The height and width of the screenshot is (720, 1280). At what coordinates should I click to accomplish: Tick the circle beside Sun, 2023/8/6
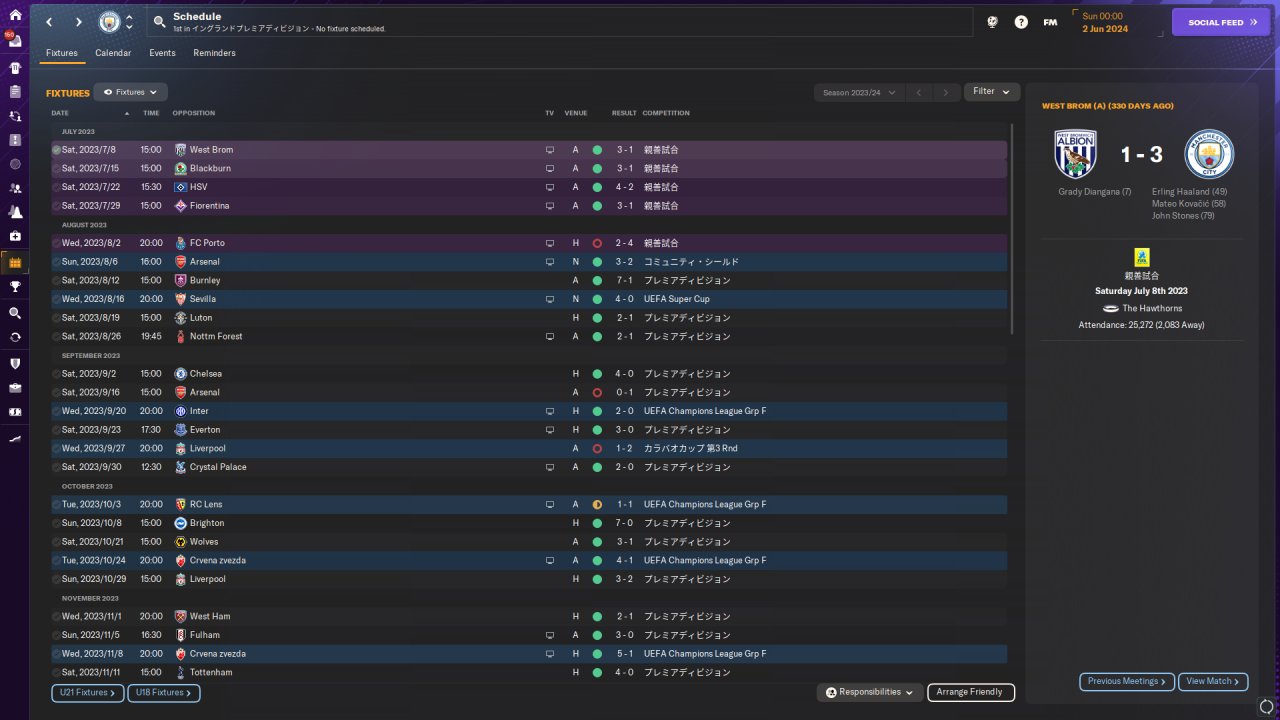pos(57,262)
